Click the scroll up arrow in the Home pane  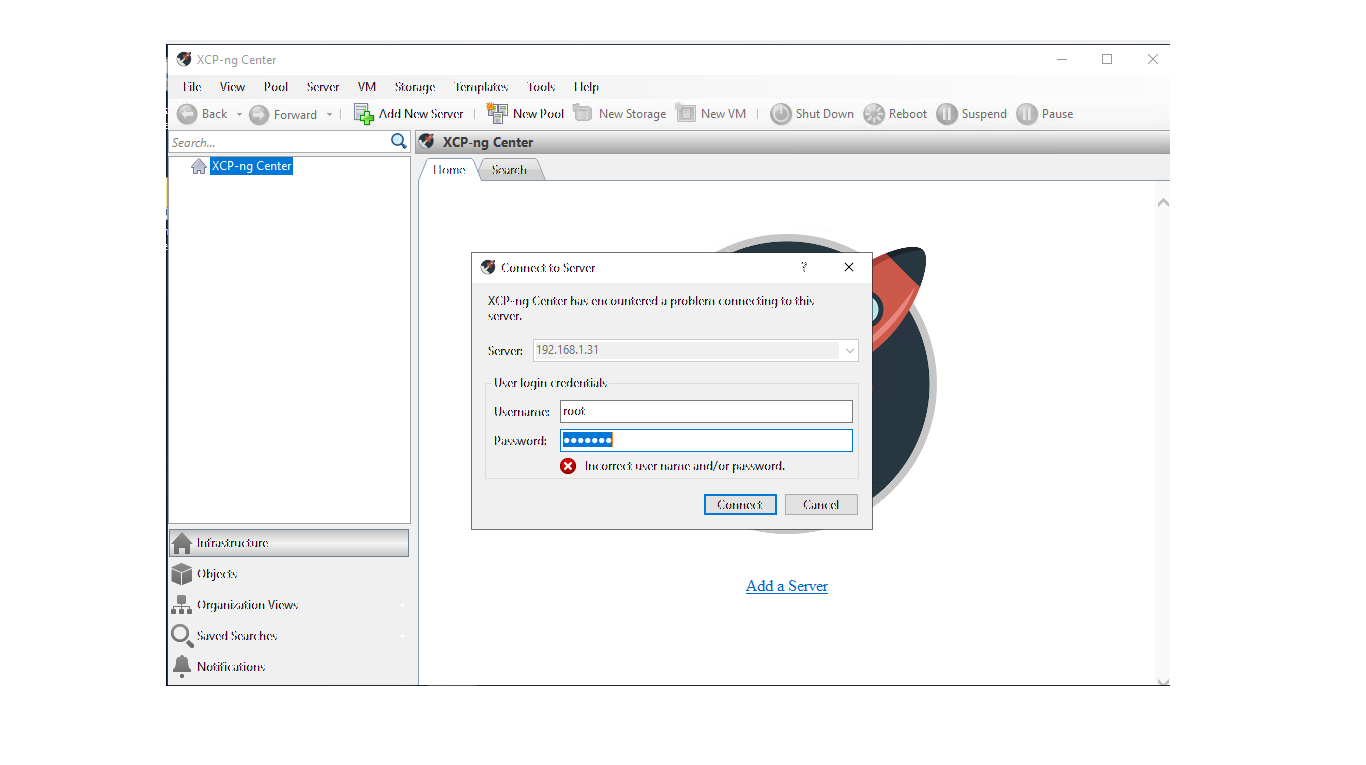[1163, 203]
